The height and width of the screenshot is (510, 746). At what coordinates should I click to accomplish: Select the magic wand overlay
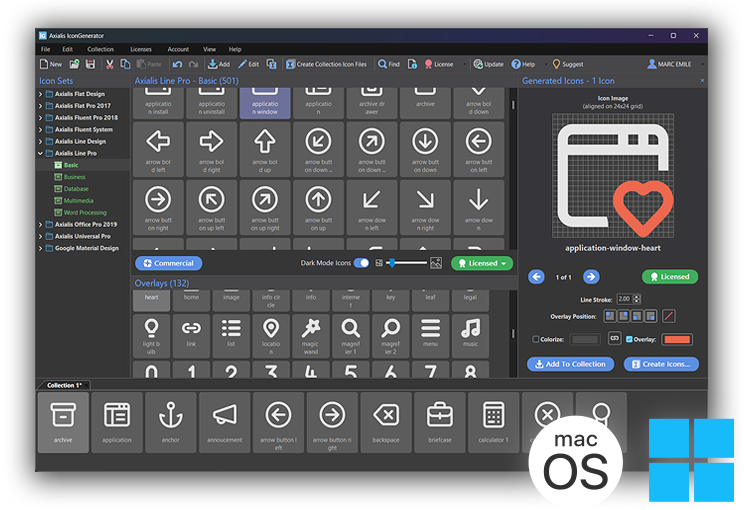(311, 336)
